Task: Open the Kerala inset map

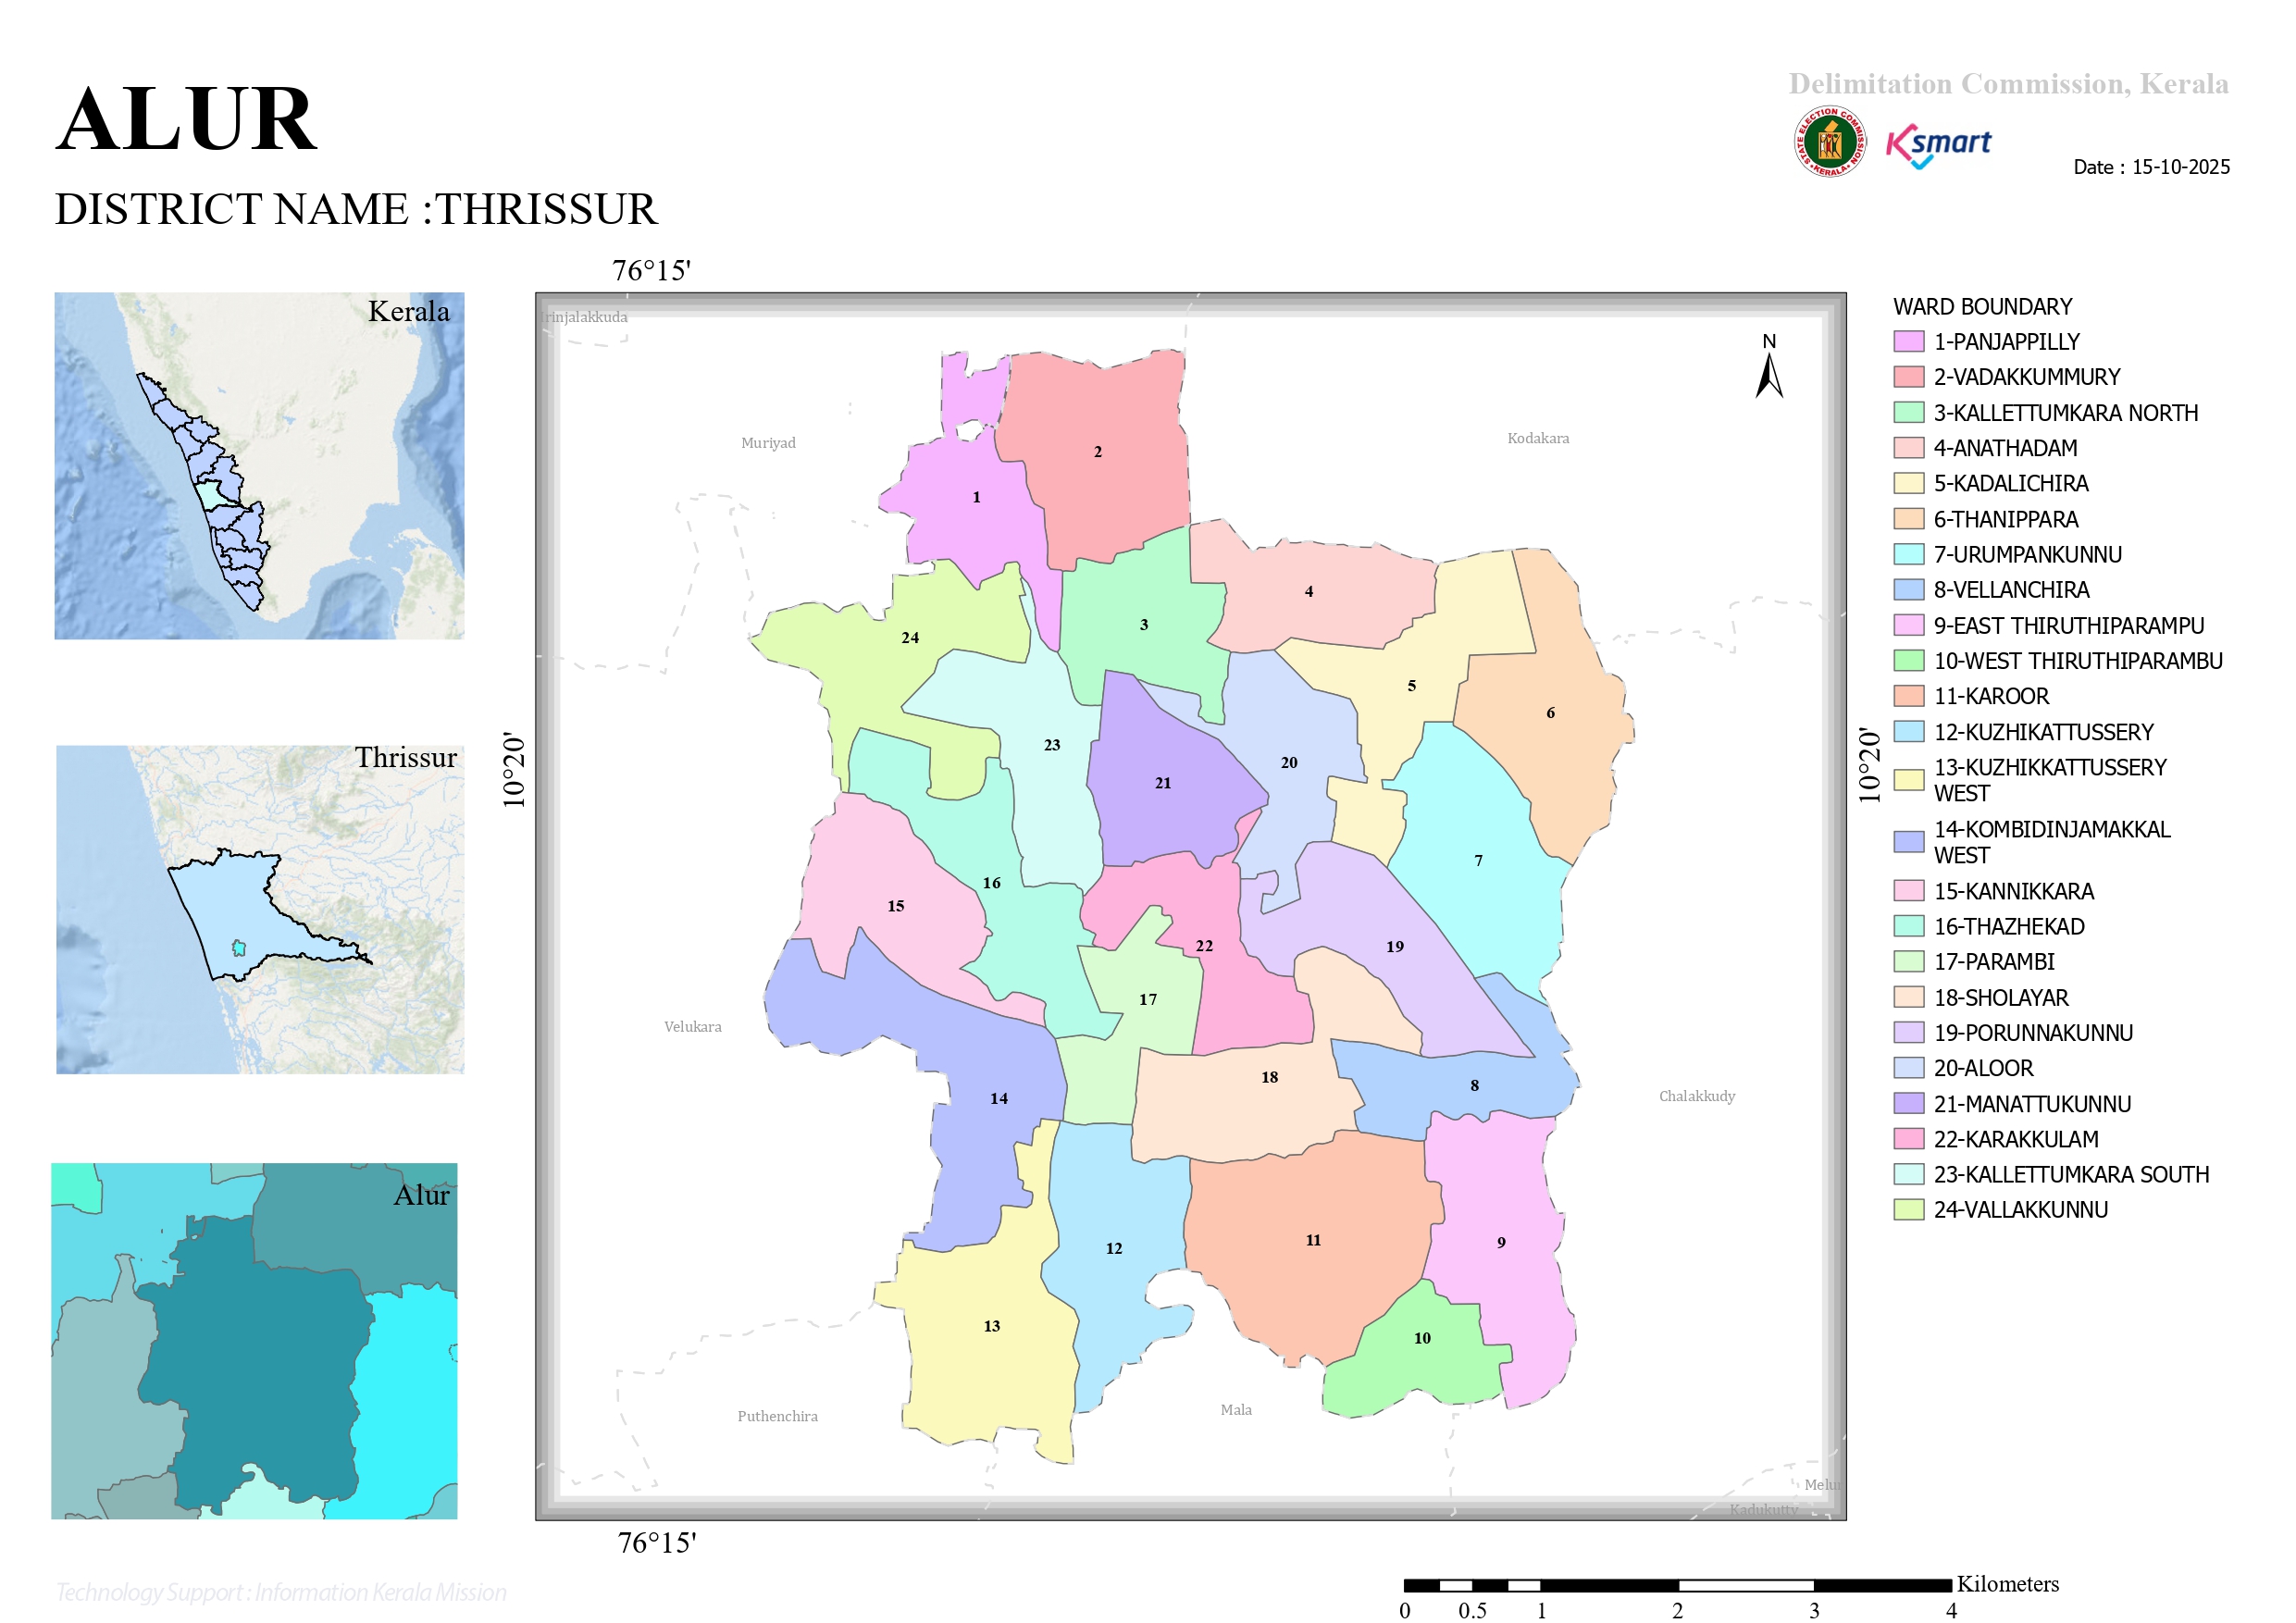Action: (259, 465)
